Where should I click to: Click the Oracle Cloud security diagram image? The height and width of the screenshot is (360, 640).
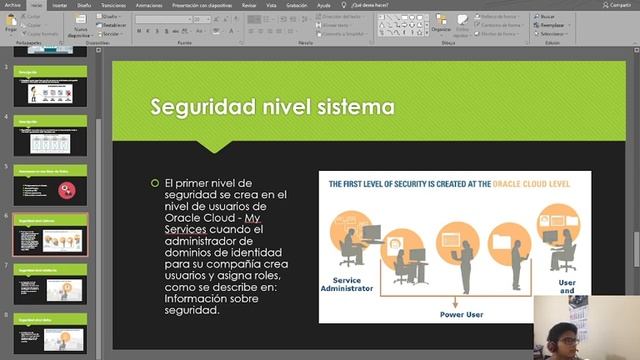(455, 247)
